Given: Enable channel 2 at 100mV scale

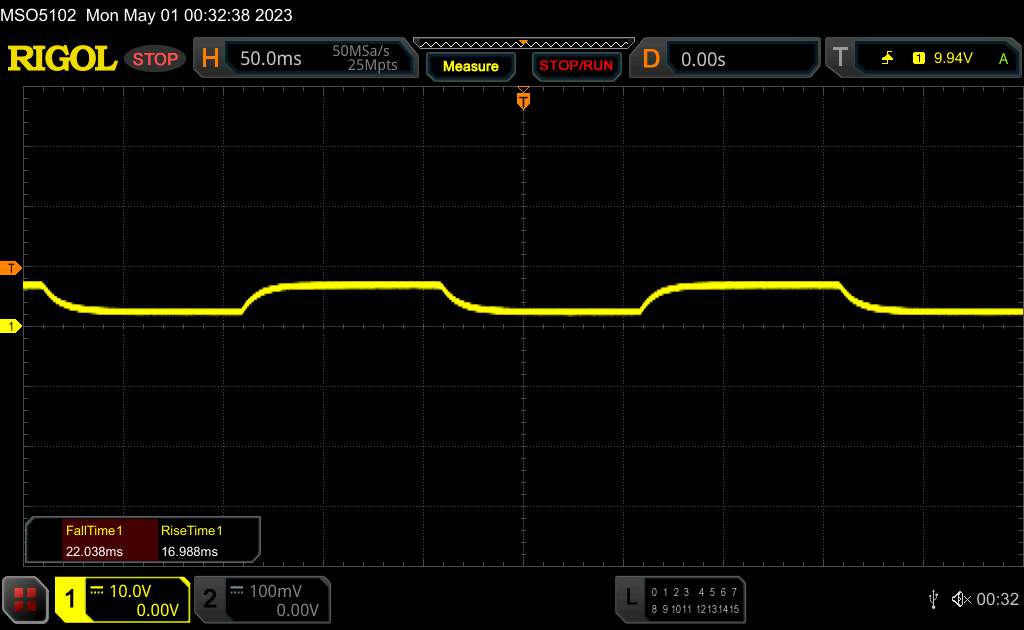Looking at the screenshot, I should point(259,598).
